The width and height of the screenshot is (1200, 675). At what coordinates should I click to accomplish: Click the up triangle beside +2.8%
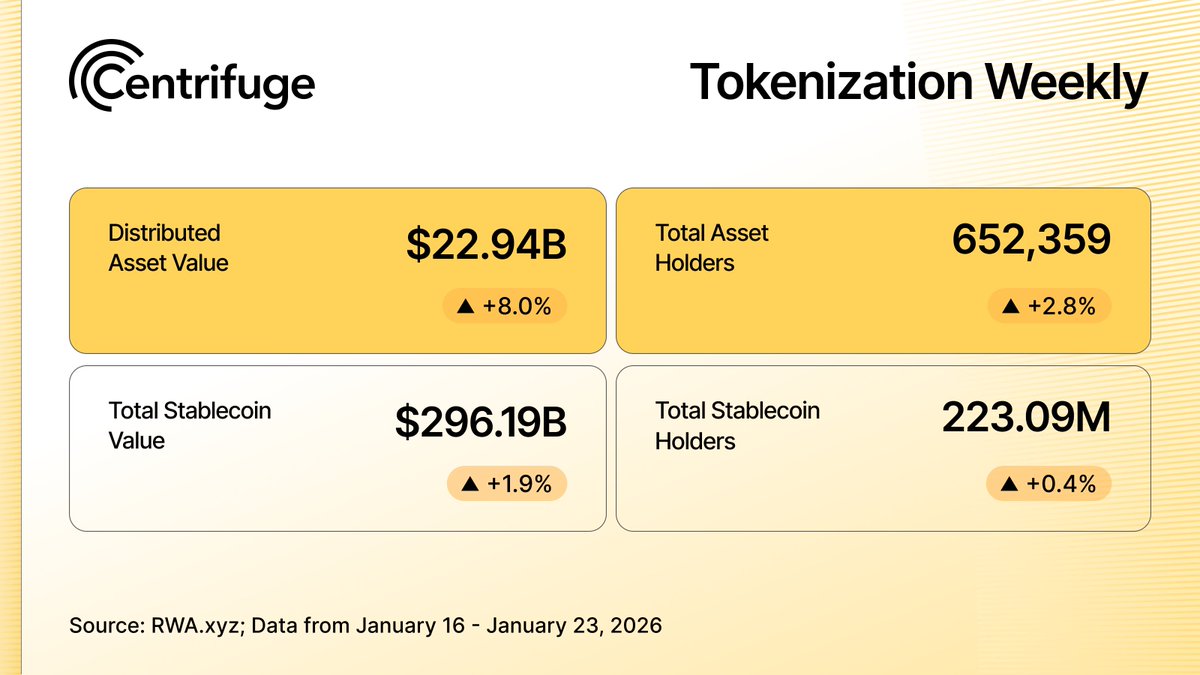[x=1009, y=307]
